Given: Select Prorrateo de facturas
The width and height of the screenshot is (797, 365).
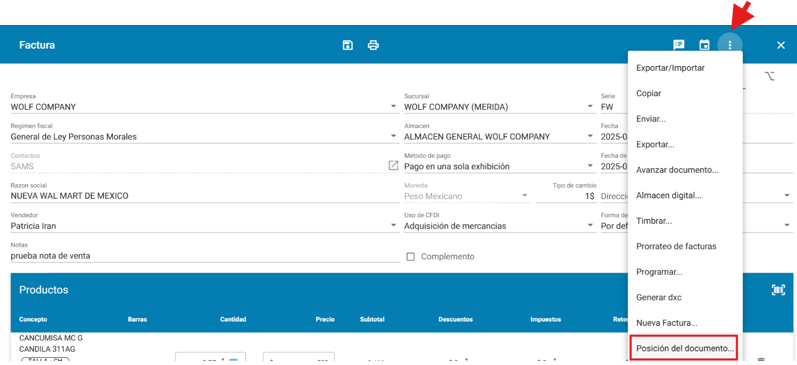Looking at the screenshot, I should [x=685, y=246].
